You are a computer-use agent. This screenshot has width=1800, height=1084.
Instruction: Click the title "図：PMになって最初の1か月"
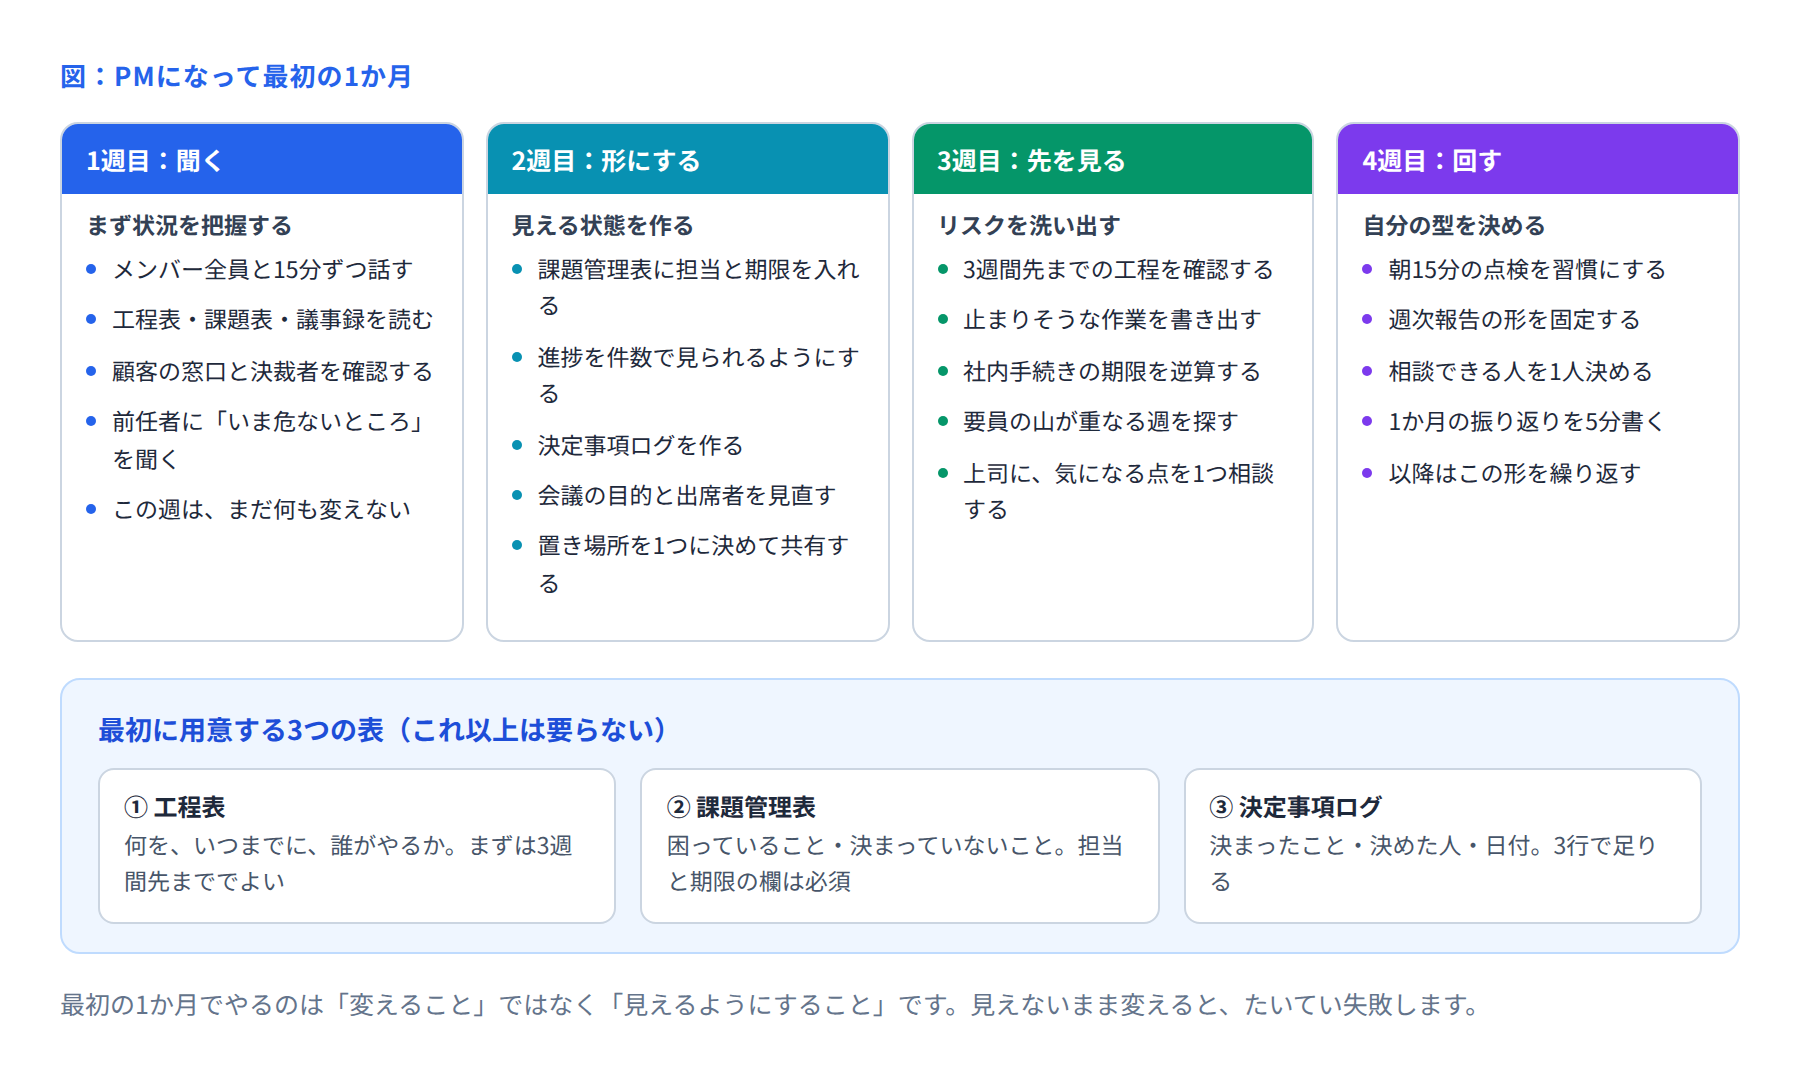tap(236, 77)
